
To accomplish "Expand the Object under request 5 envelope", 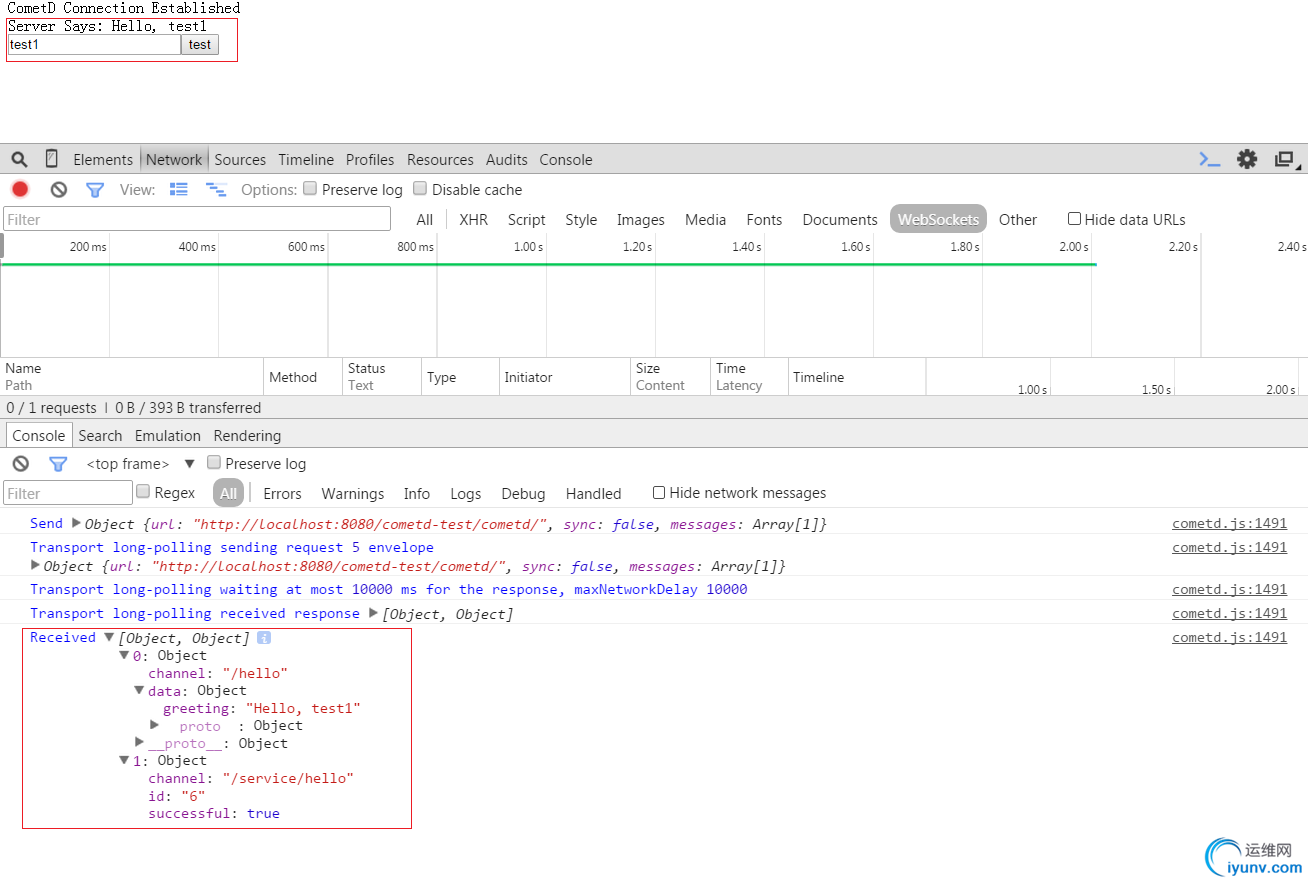I will pos(36,565).
